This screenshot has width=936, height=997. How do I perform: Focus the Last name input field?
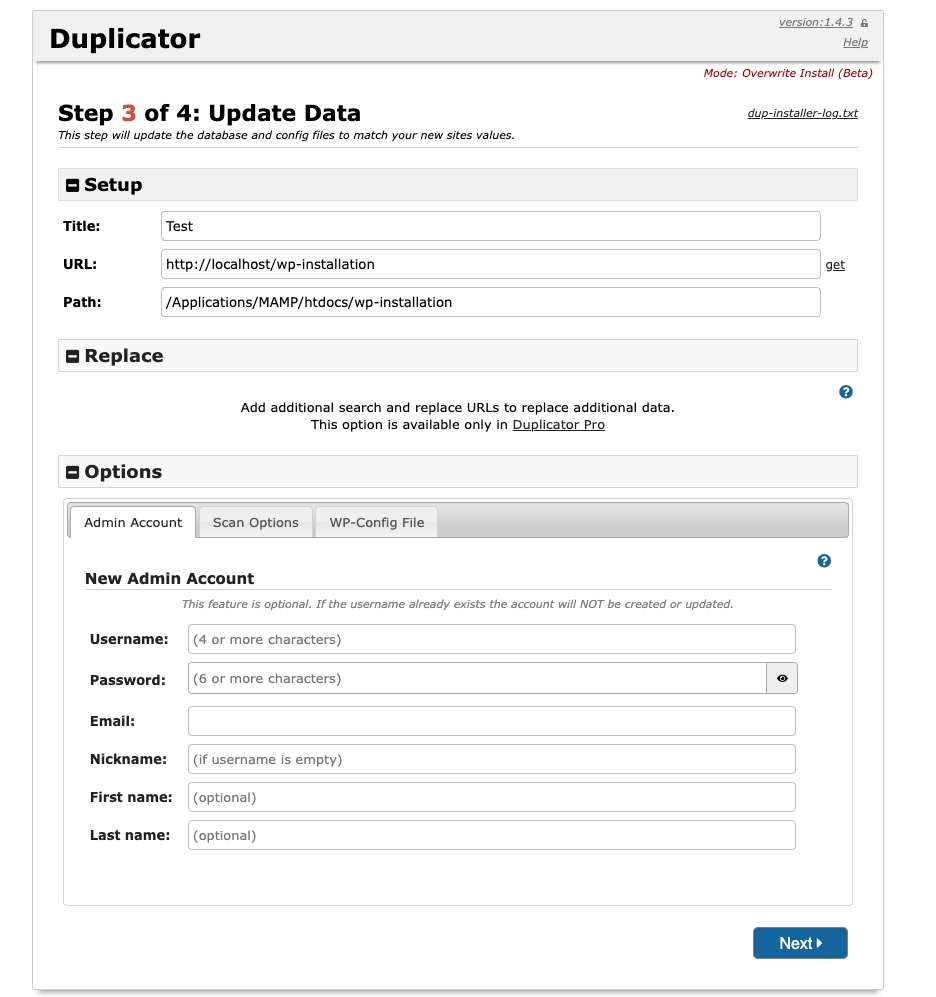click(x=492, y=835)
